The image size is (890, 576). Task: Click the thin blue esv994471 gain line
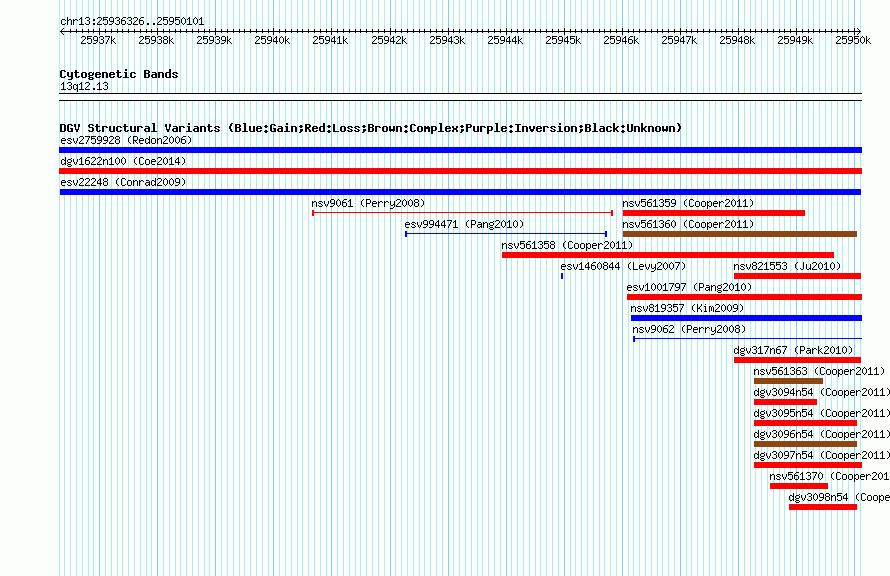506,234
